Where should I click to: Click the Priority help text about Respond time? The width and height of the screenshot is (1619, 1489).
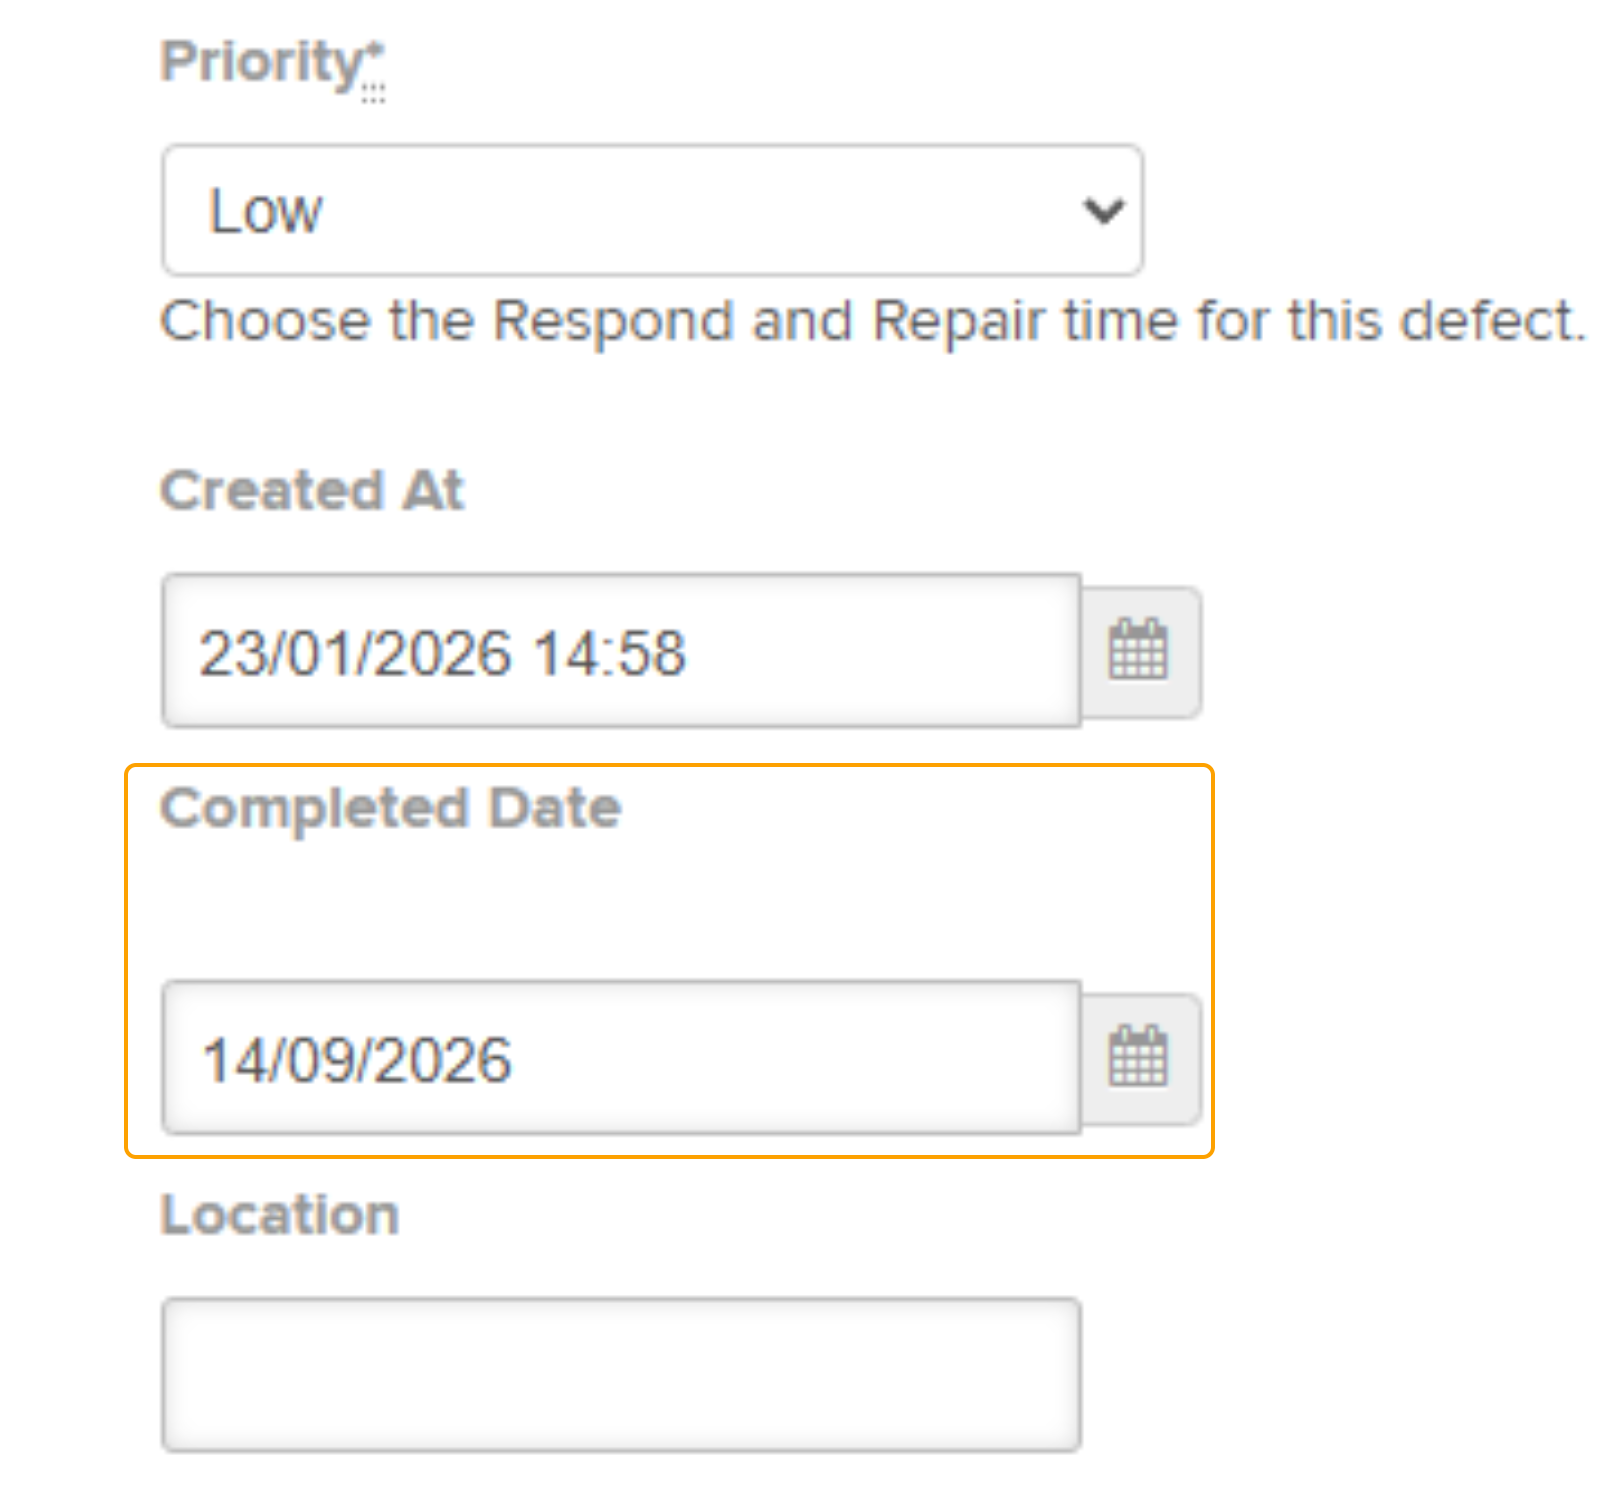point(873,321)
